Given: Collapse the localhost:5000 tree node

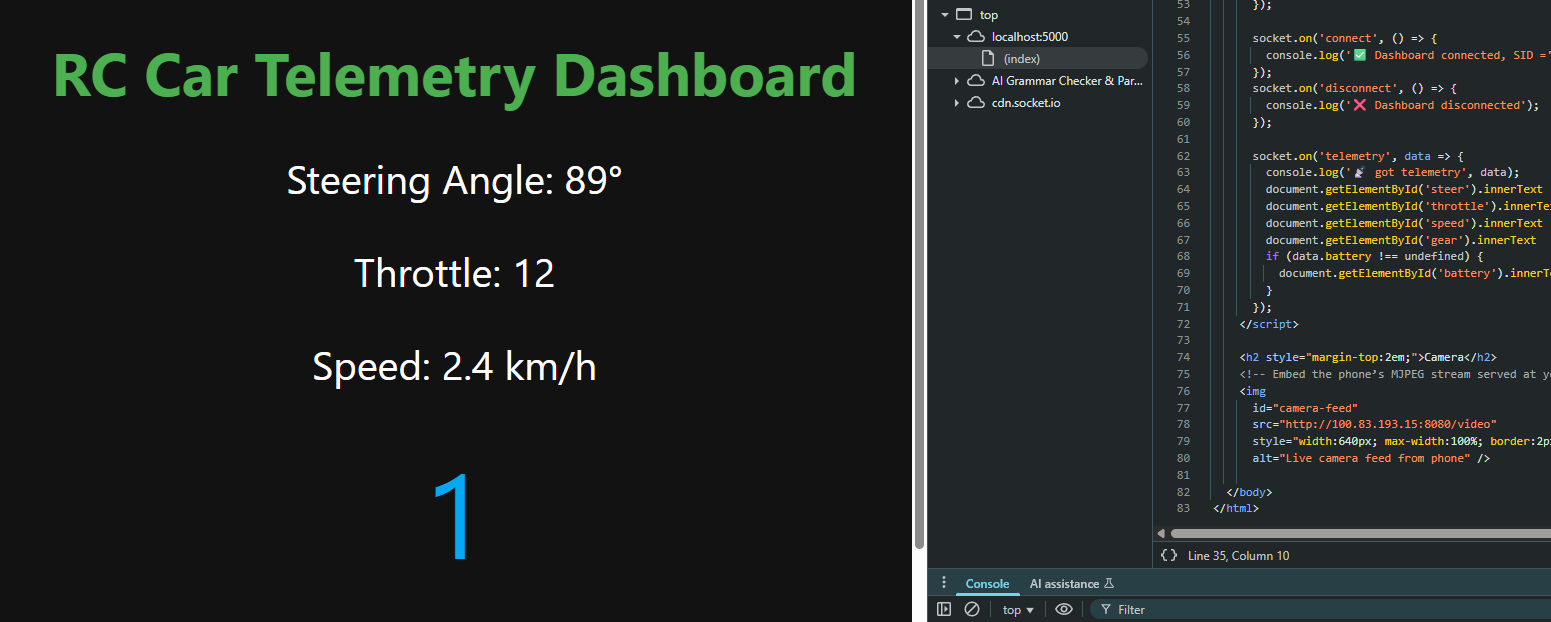Looking at the screenshot, I should point(957,37).
